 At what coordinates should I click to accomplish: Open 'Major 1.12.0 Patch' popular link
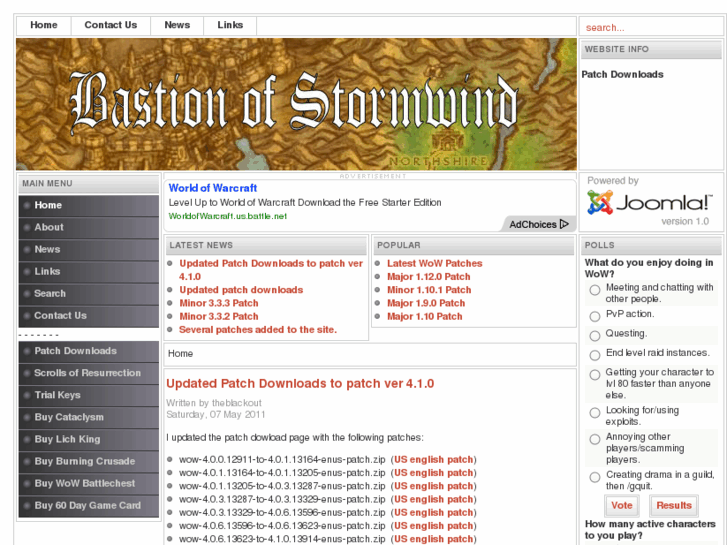[428, 277]
